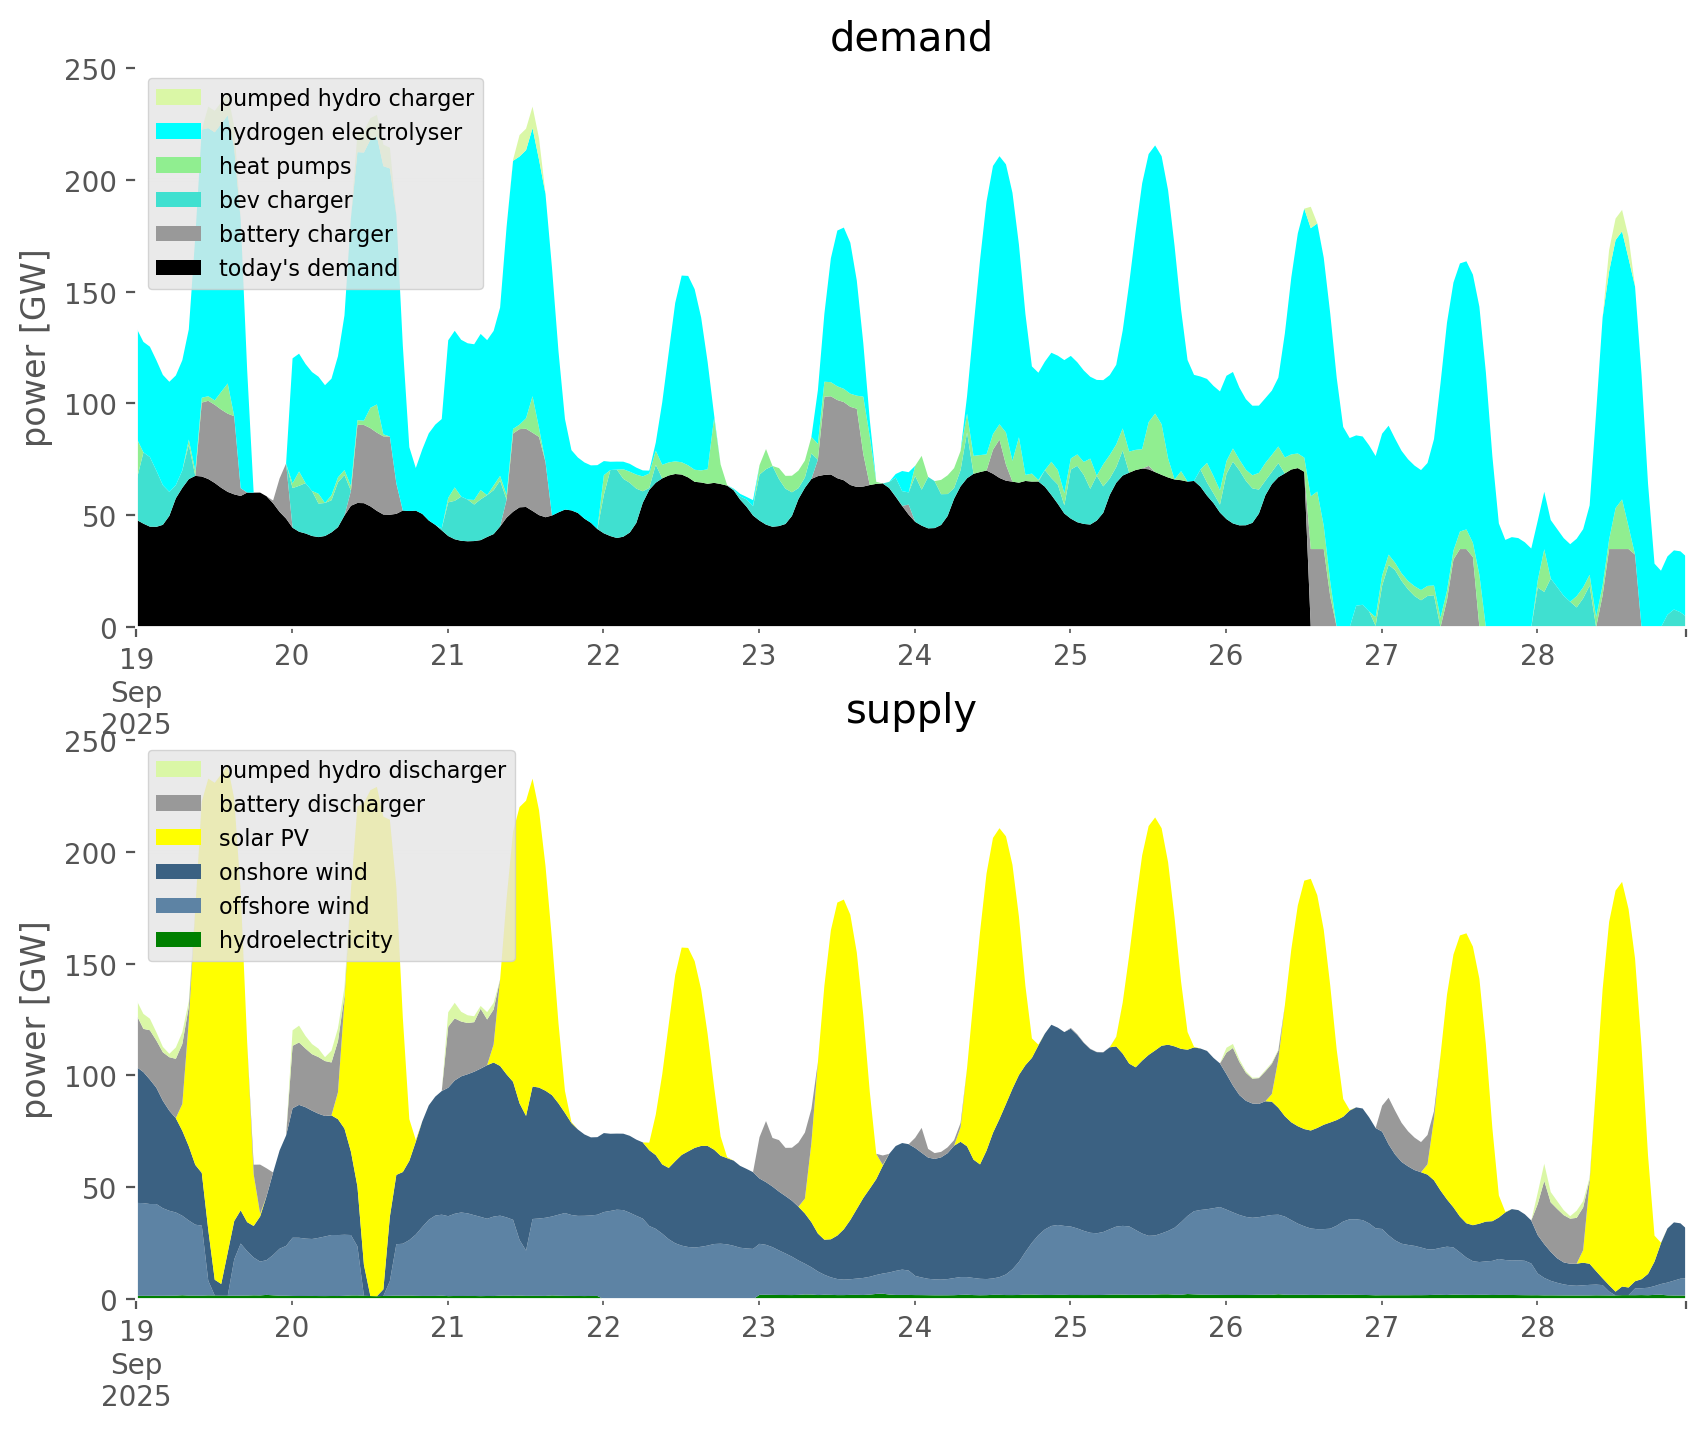Click the hydrogen electrolyser cyan legend swatch
1706x1431 pixels.
click(180, 132)
